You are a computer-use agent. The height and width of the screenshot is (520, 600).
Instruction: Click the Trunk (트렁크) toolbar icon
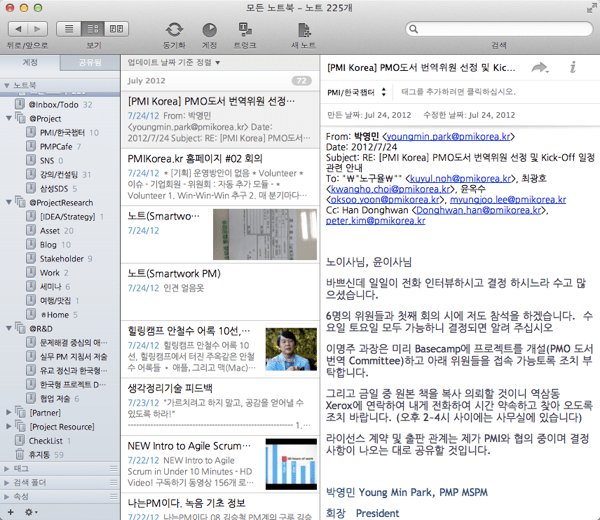pos(244,30)
